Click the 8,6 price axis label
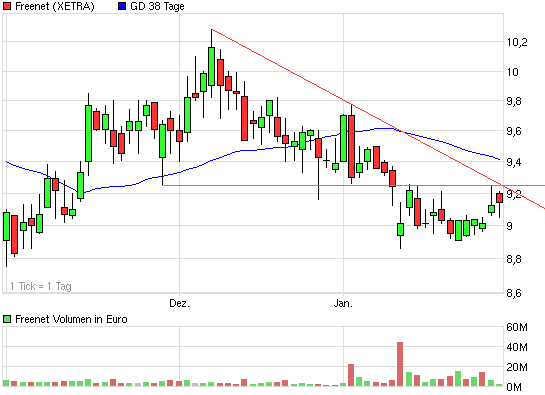The image size is (545, 395). [514, 293]
